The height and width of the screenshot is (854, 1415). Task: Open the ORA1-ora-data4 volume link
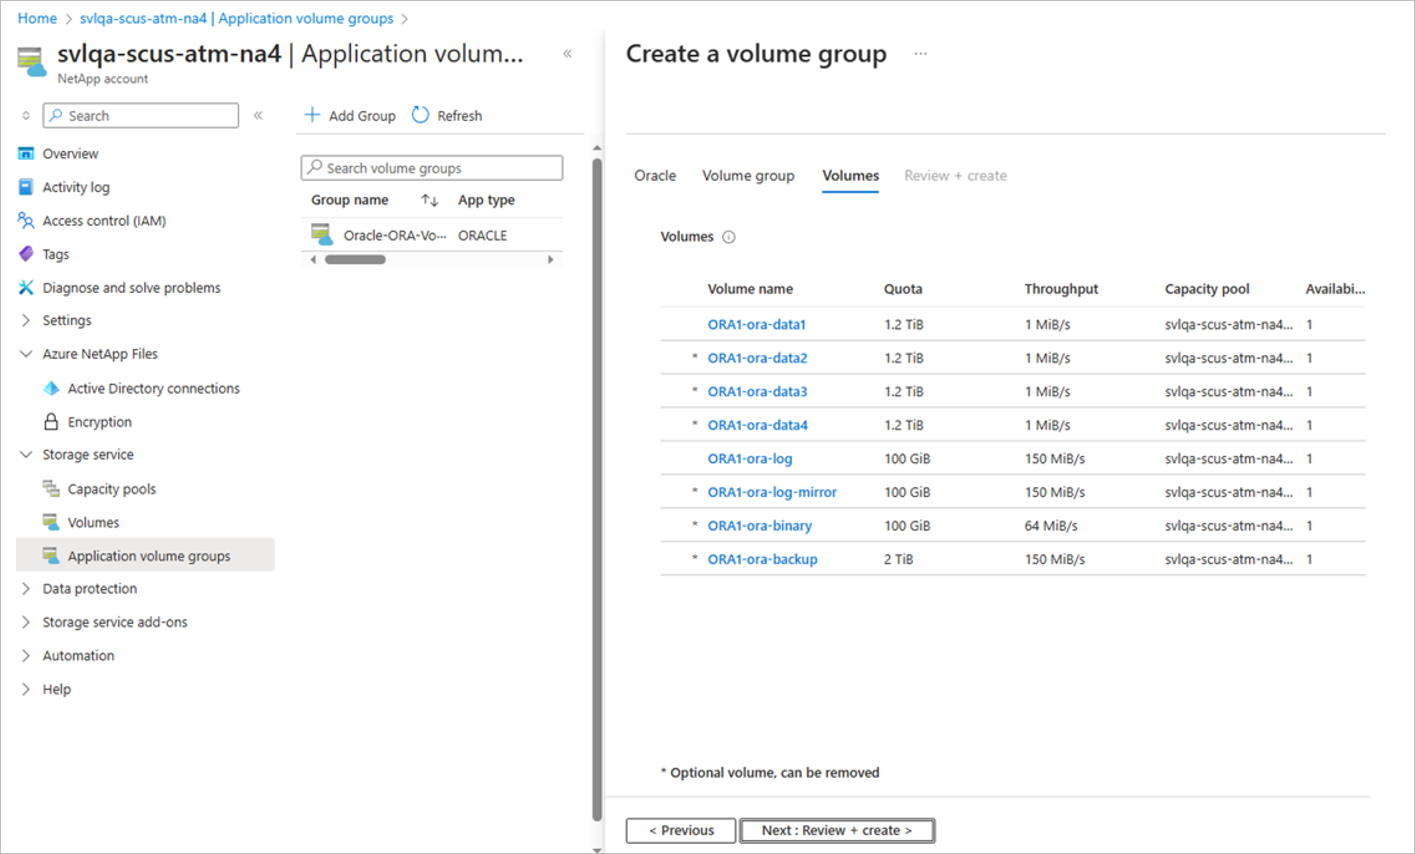[758, 425]
